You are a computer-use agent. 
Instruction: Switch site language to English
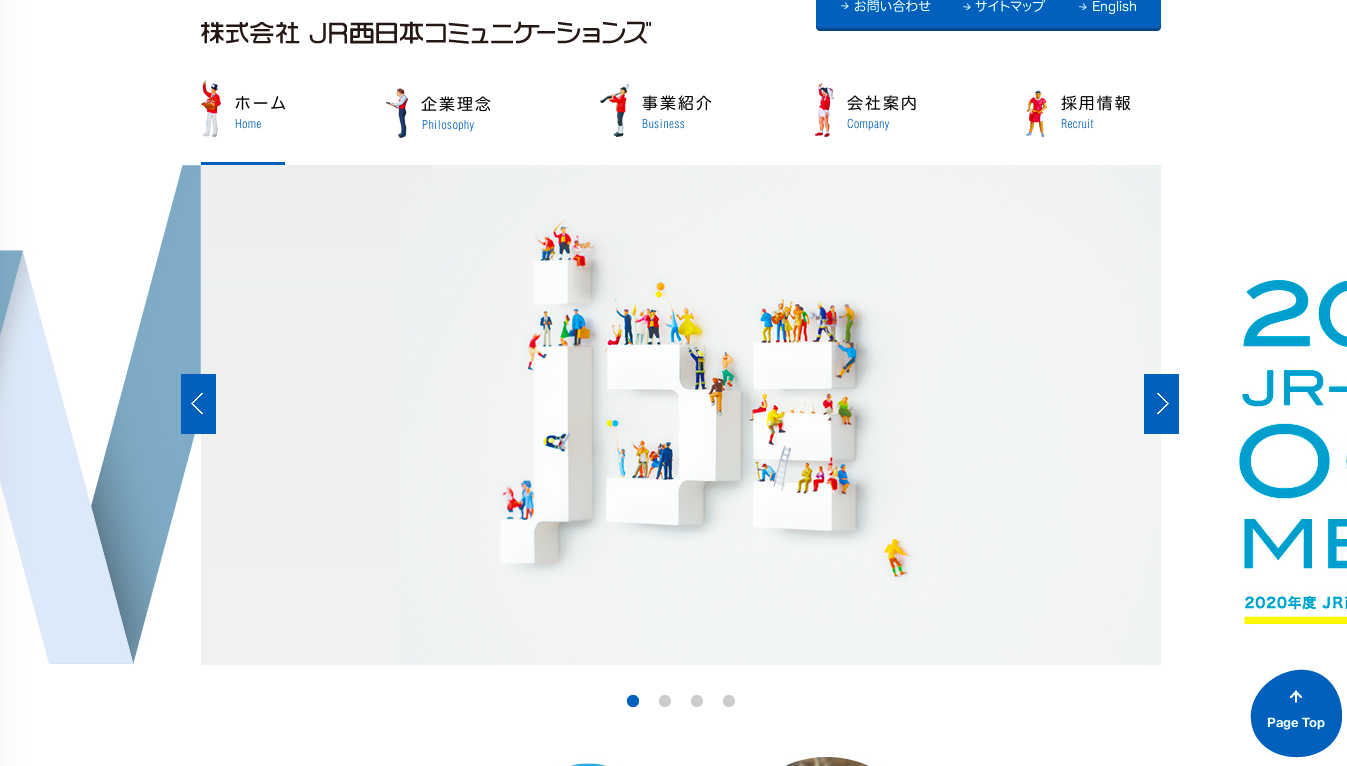(1108, 7)
